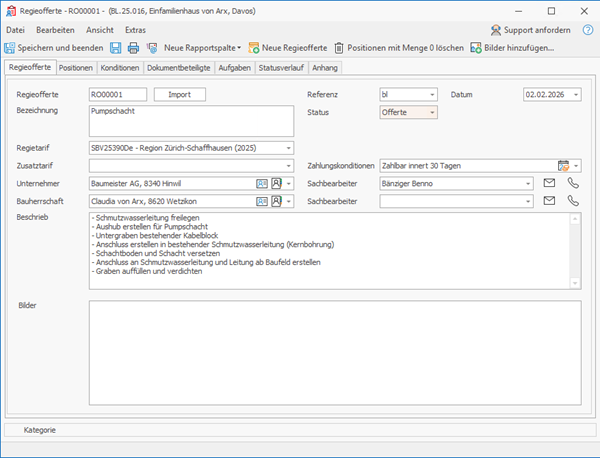600x458 pixels.
Task: Click Positionen mit Menge 0 löschen
Action: (399, 48)
